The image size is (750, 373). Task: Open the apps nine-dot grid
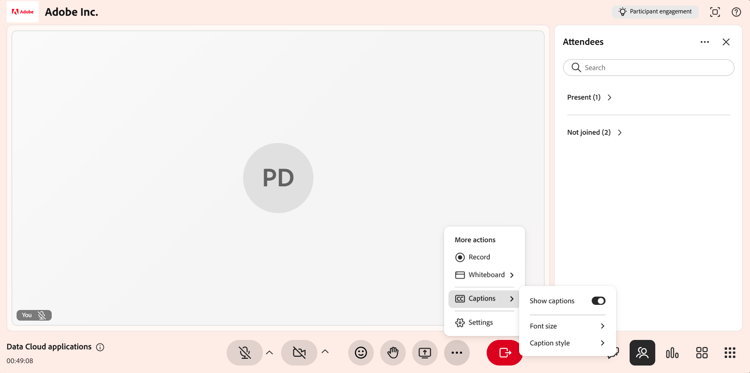coord(730,353)
